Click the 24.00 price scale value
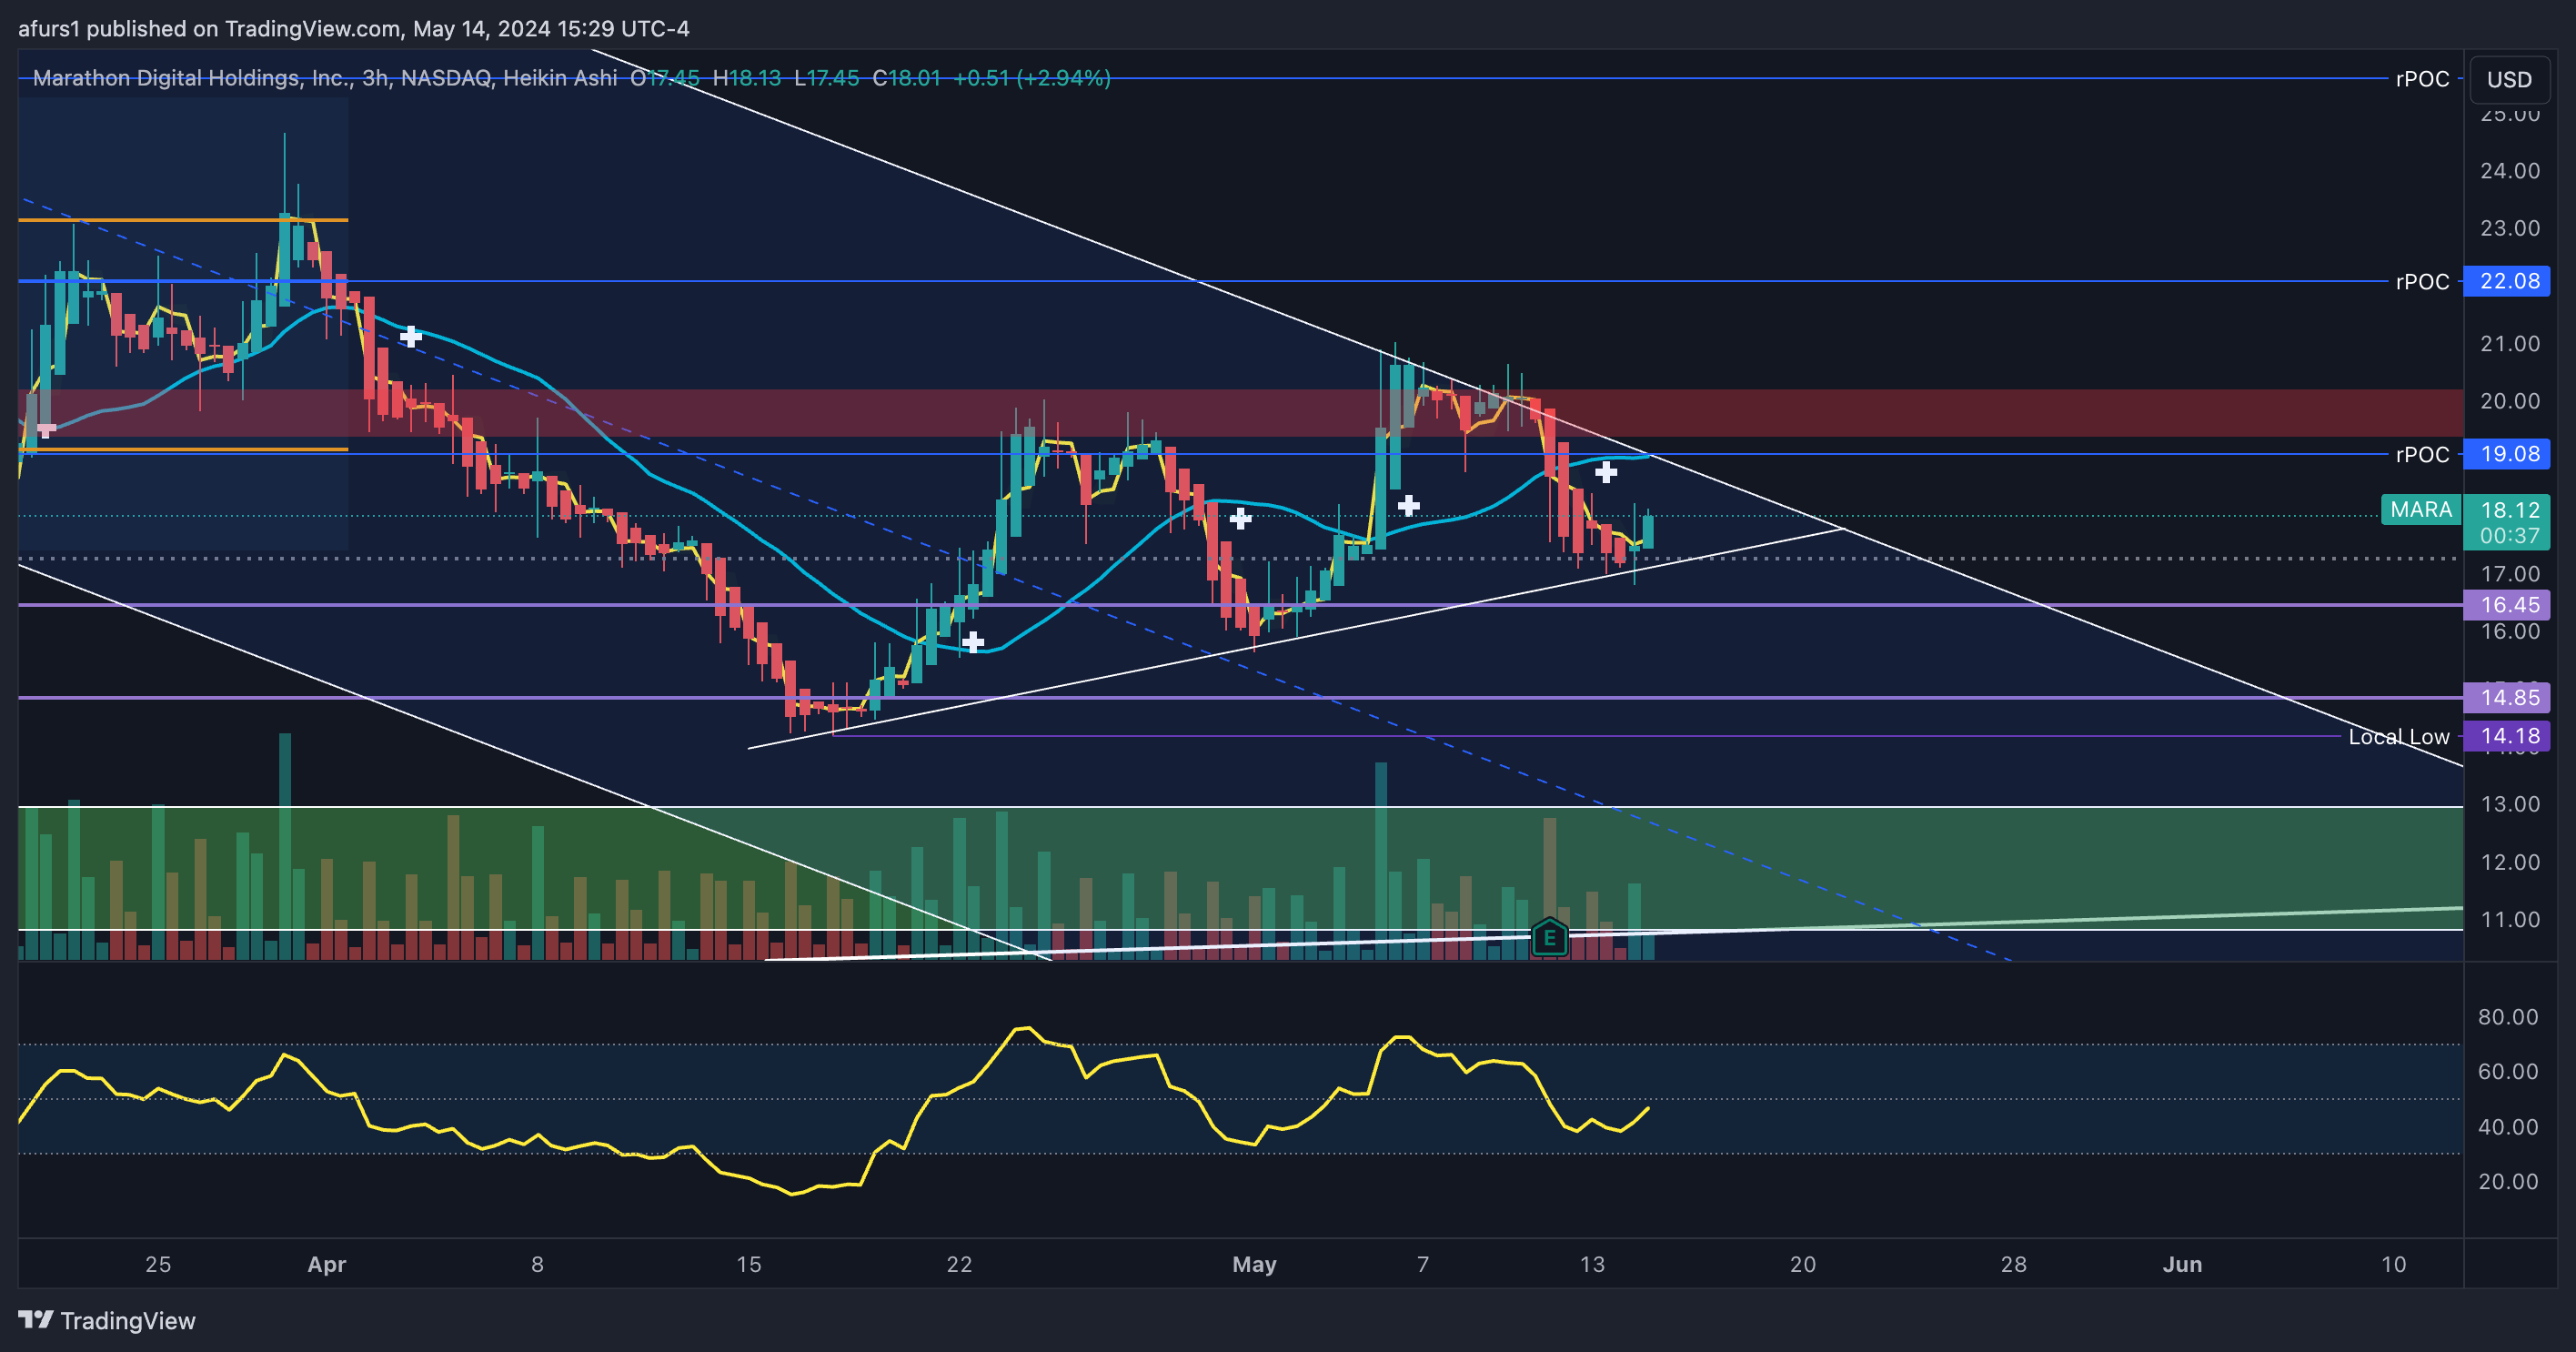The image size is (2576, 1352). (2509, 171)
